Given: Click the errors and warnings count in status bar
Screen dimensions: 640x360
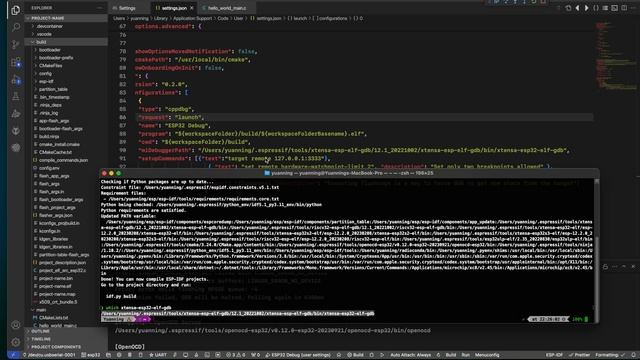Looking at the screenshot, I should pos(236,355).
